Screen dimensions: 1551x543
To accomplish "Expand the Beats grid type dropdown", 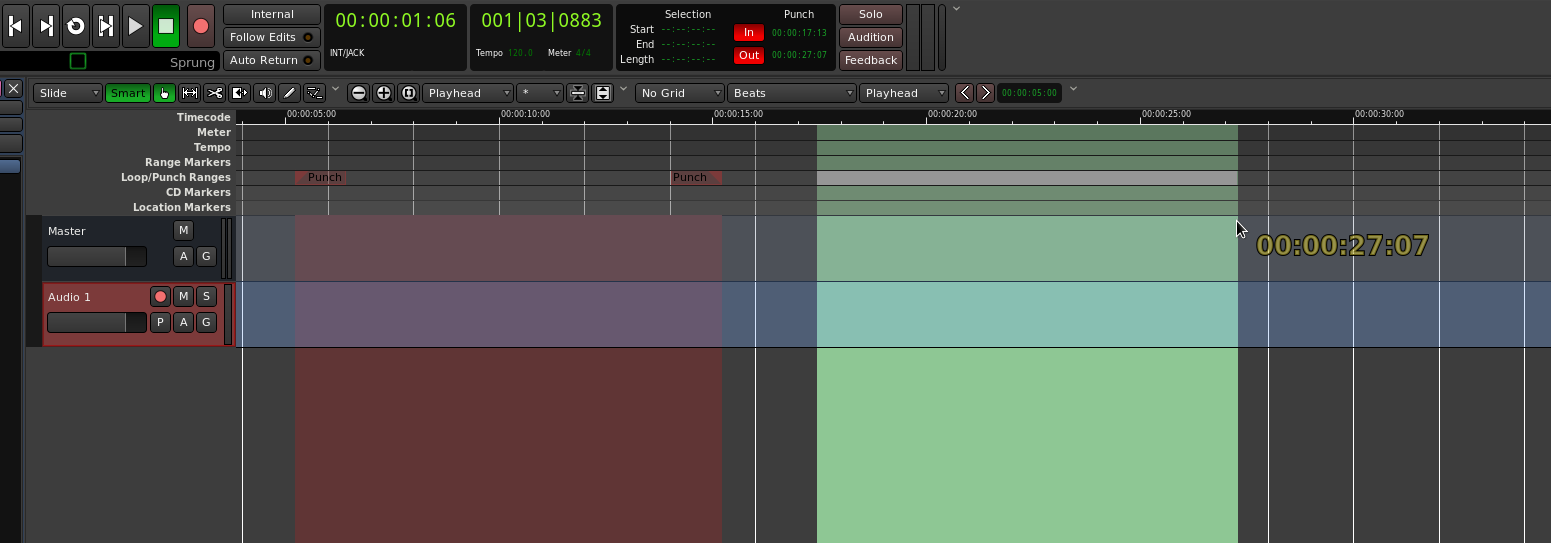I will pyautogui.click(x=792, y=93).
